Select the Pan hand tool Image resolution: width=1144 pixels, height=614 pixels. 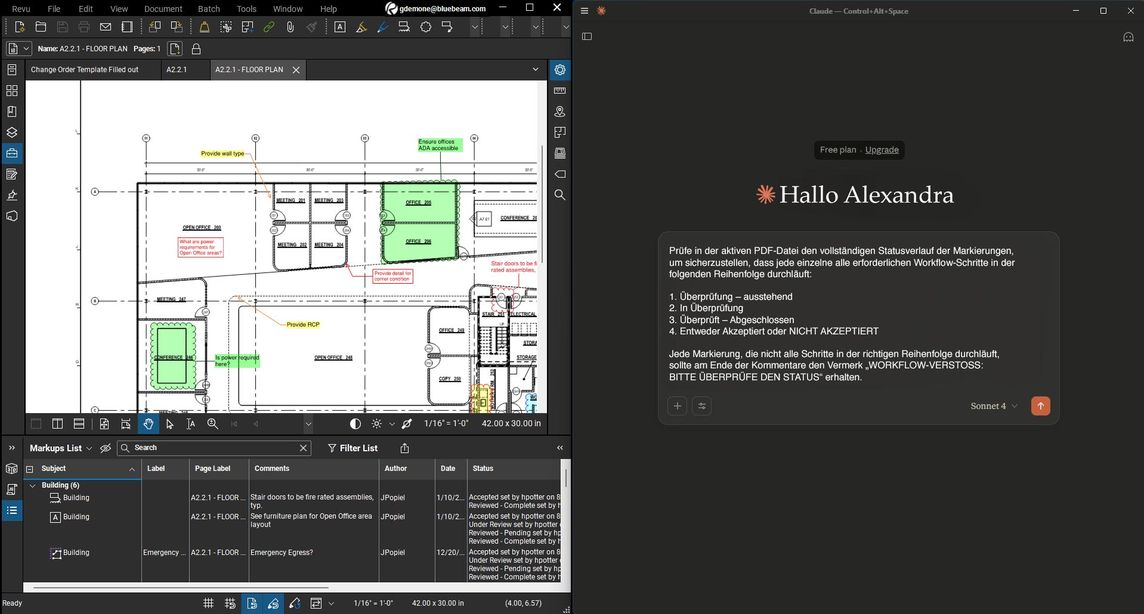coord(148,424)
